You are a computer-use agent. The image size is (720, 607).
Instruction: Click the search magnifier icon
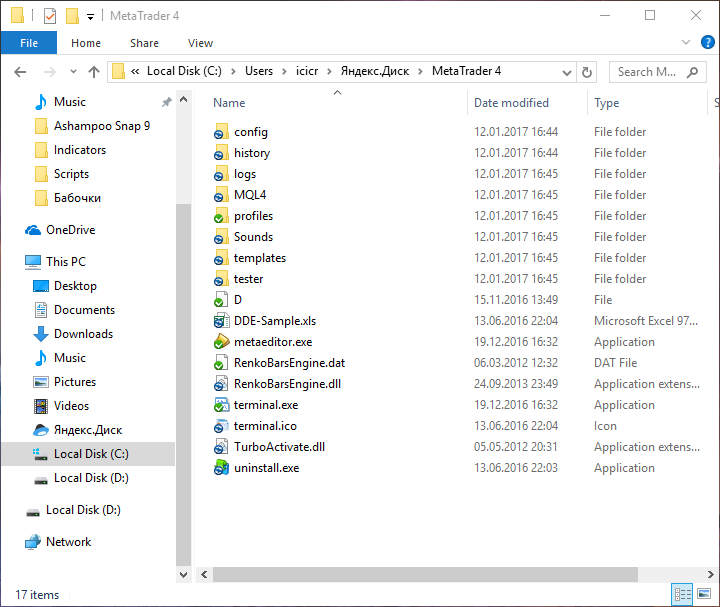point(692,72)
